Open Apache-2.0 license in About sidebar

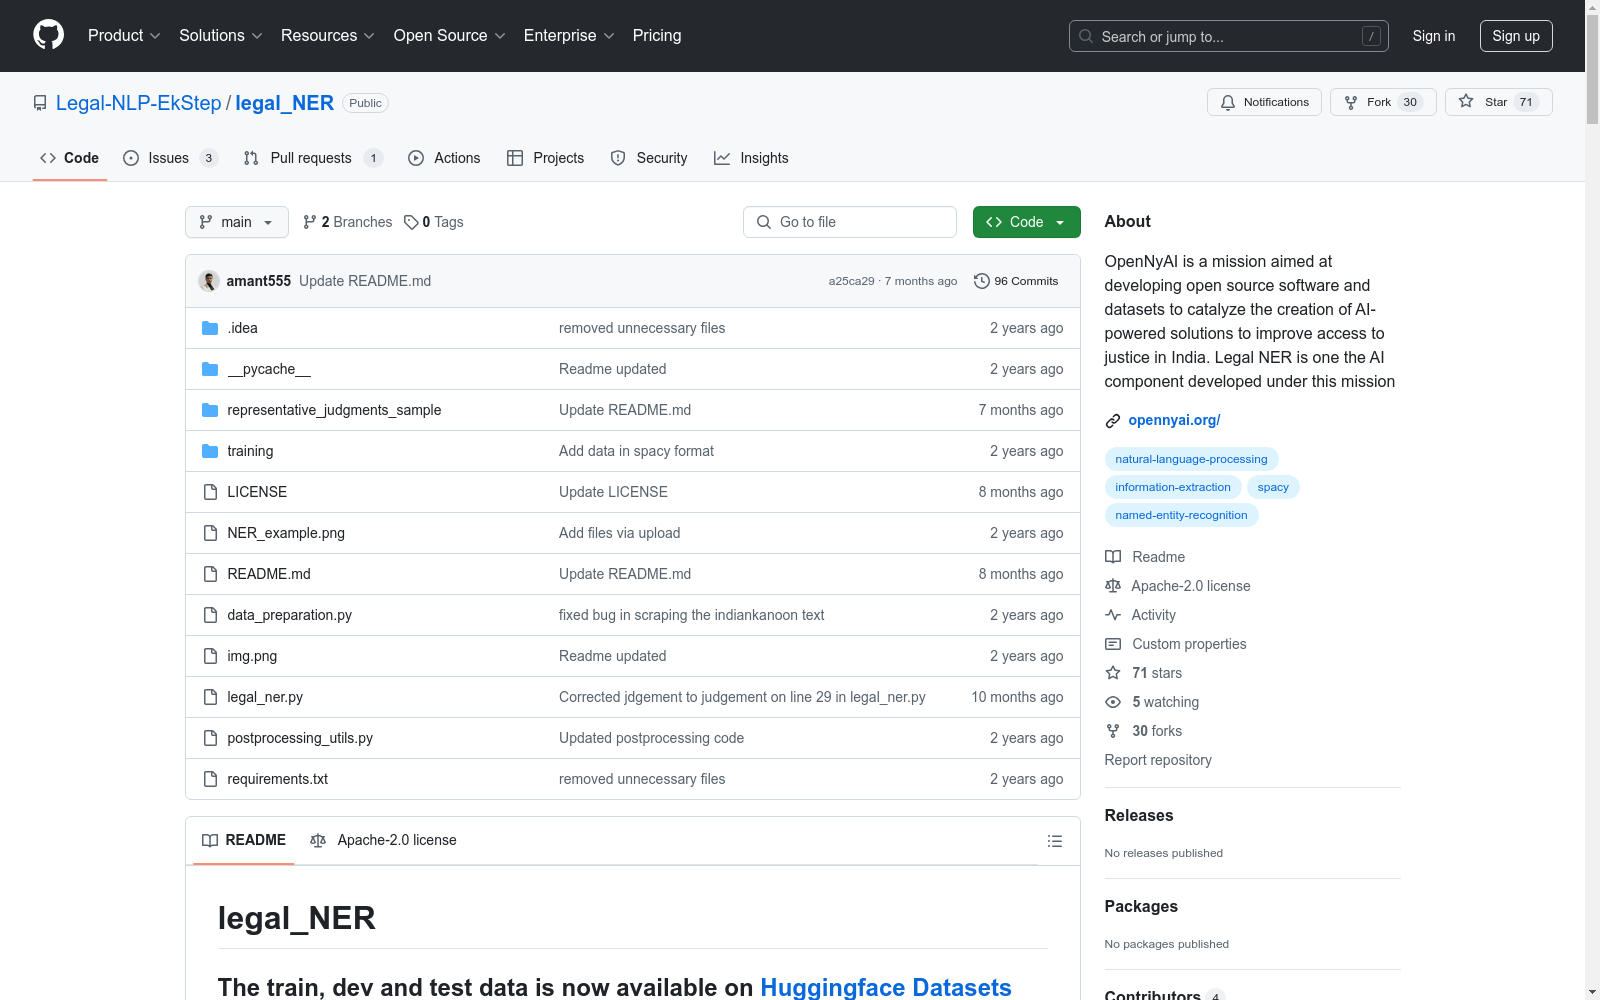click(x=1178, y=586)
